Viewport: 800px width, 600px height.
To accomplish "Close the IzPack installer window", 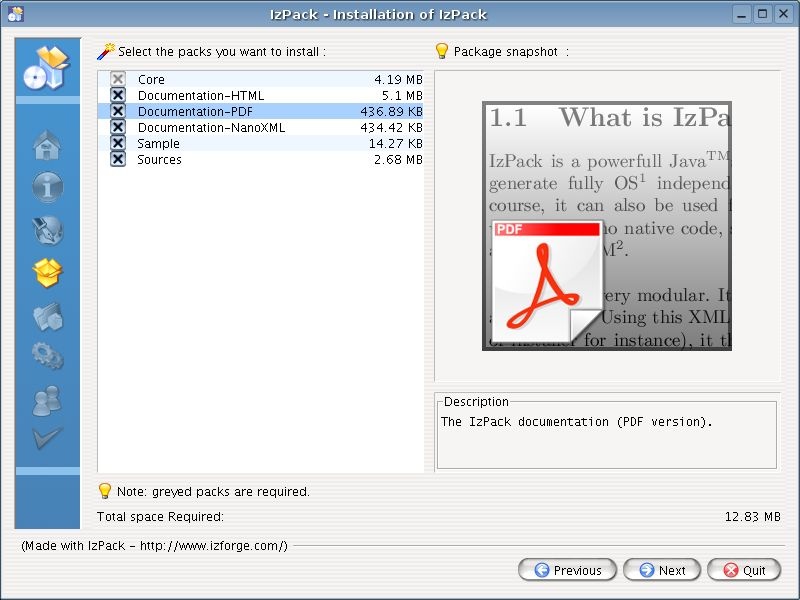I will (783, 14).
